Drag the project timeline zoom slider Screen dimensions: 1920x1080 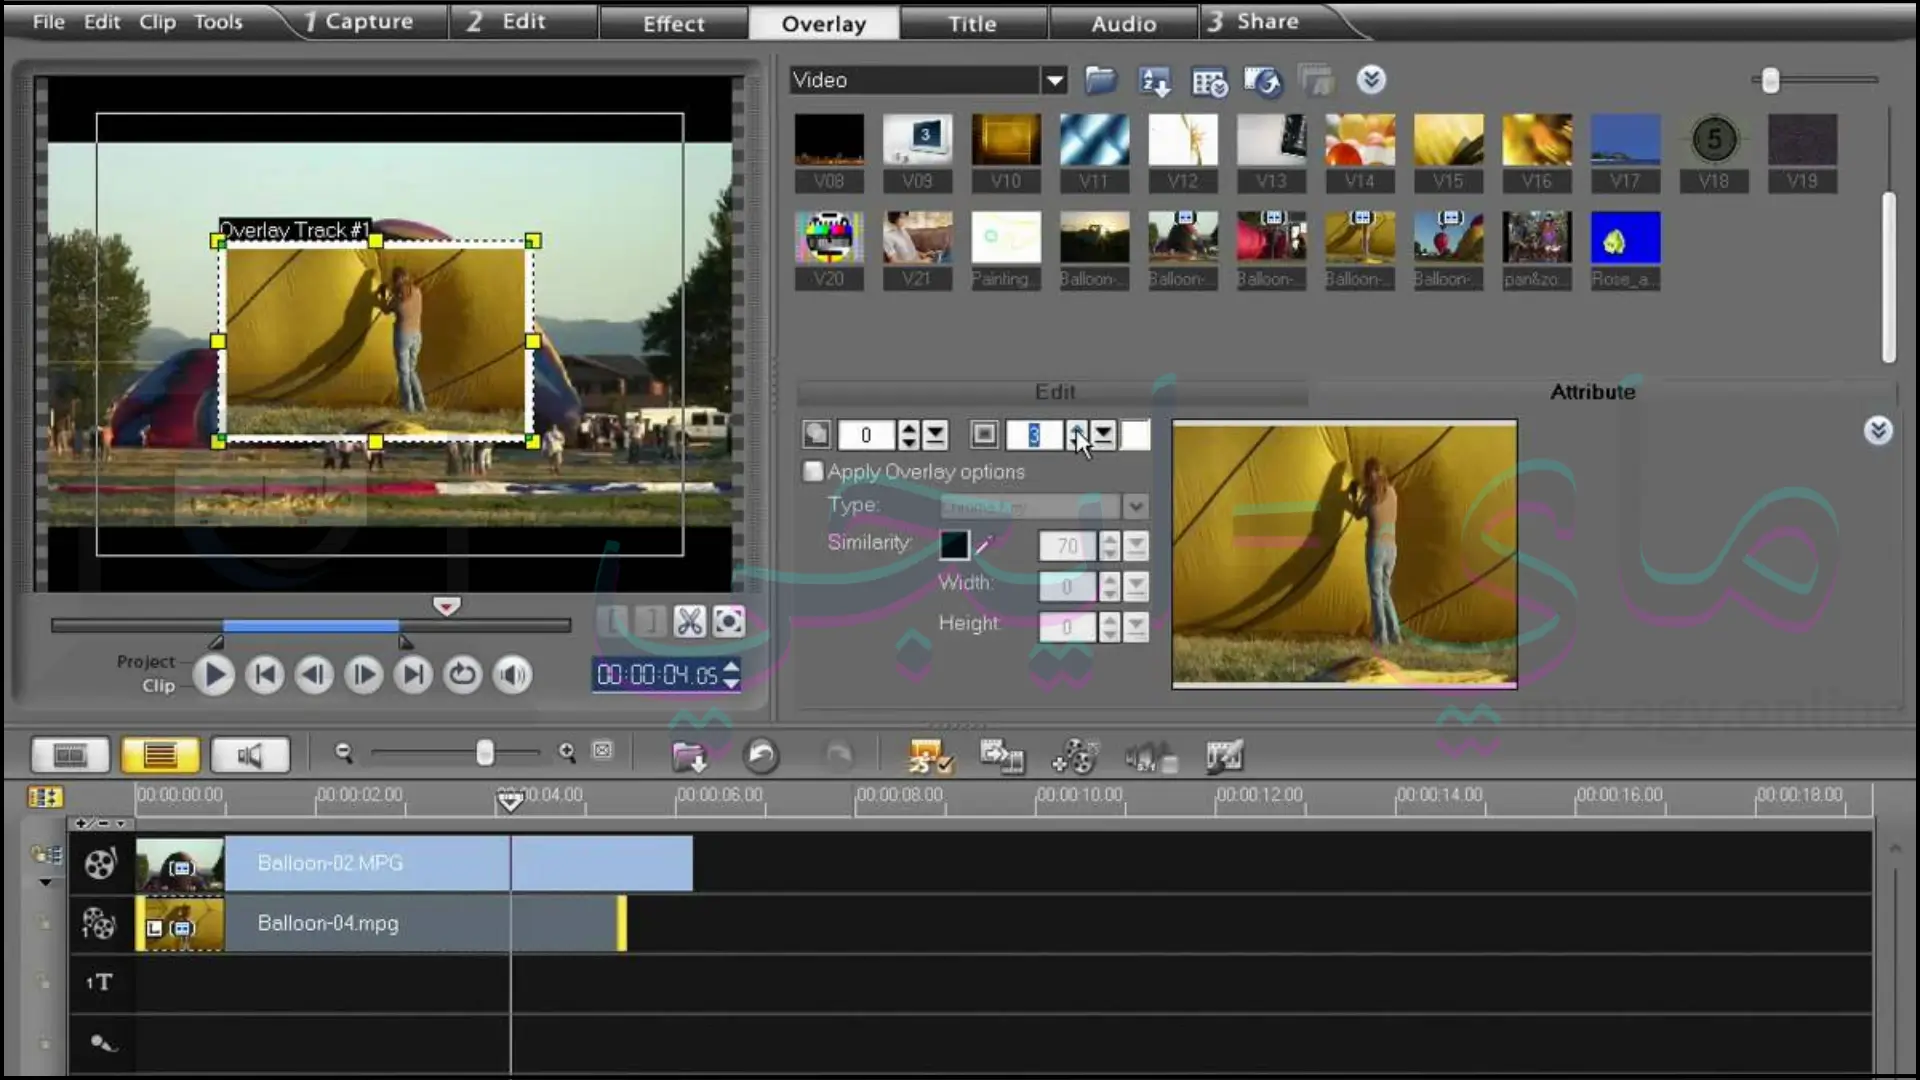tap(483, 754)
